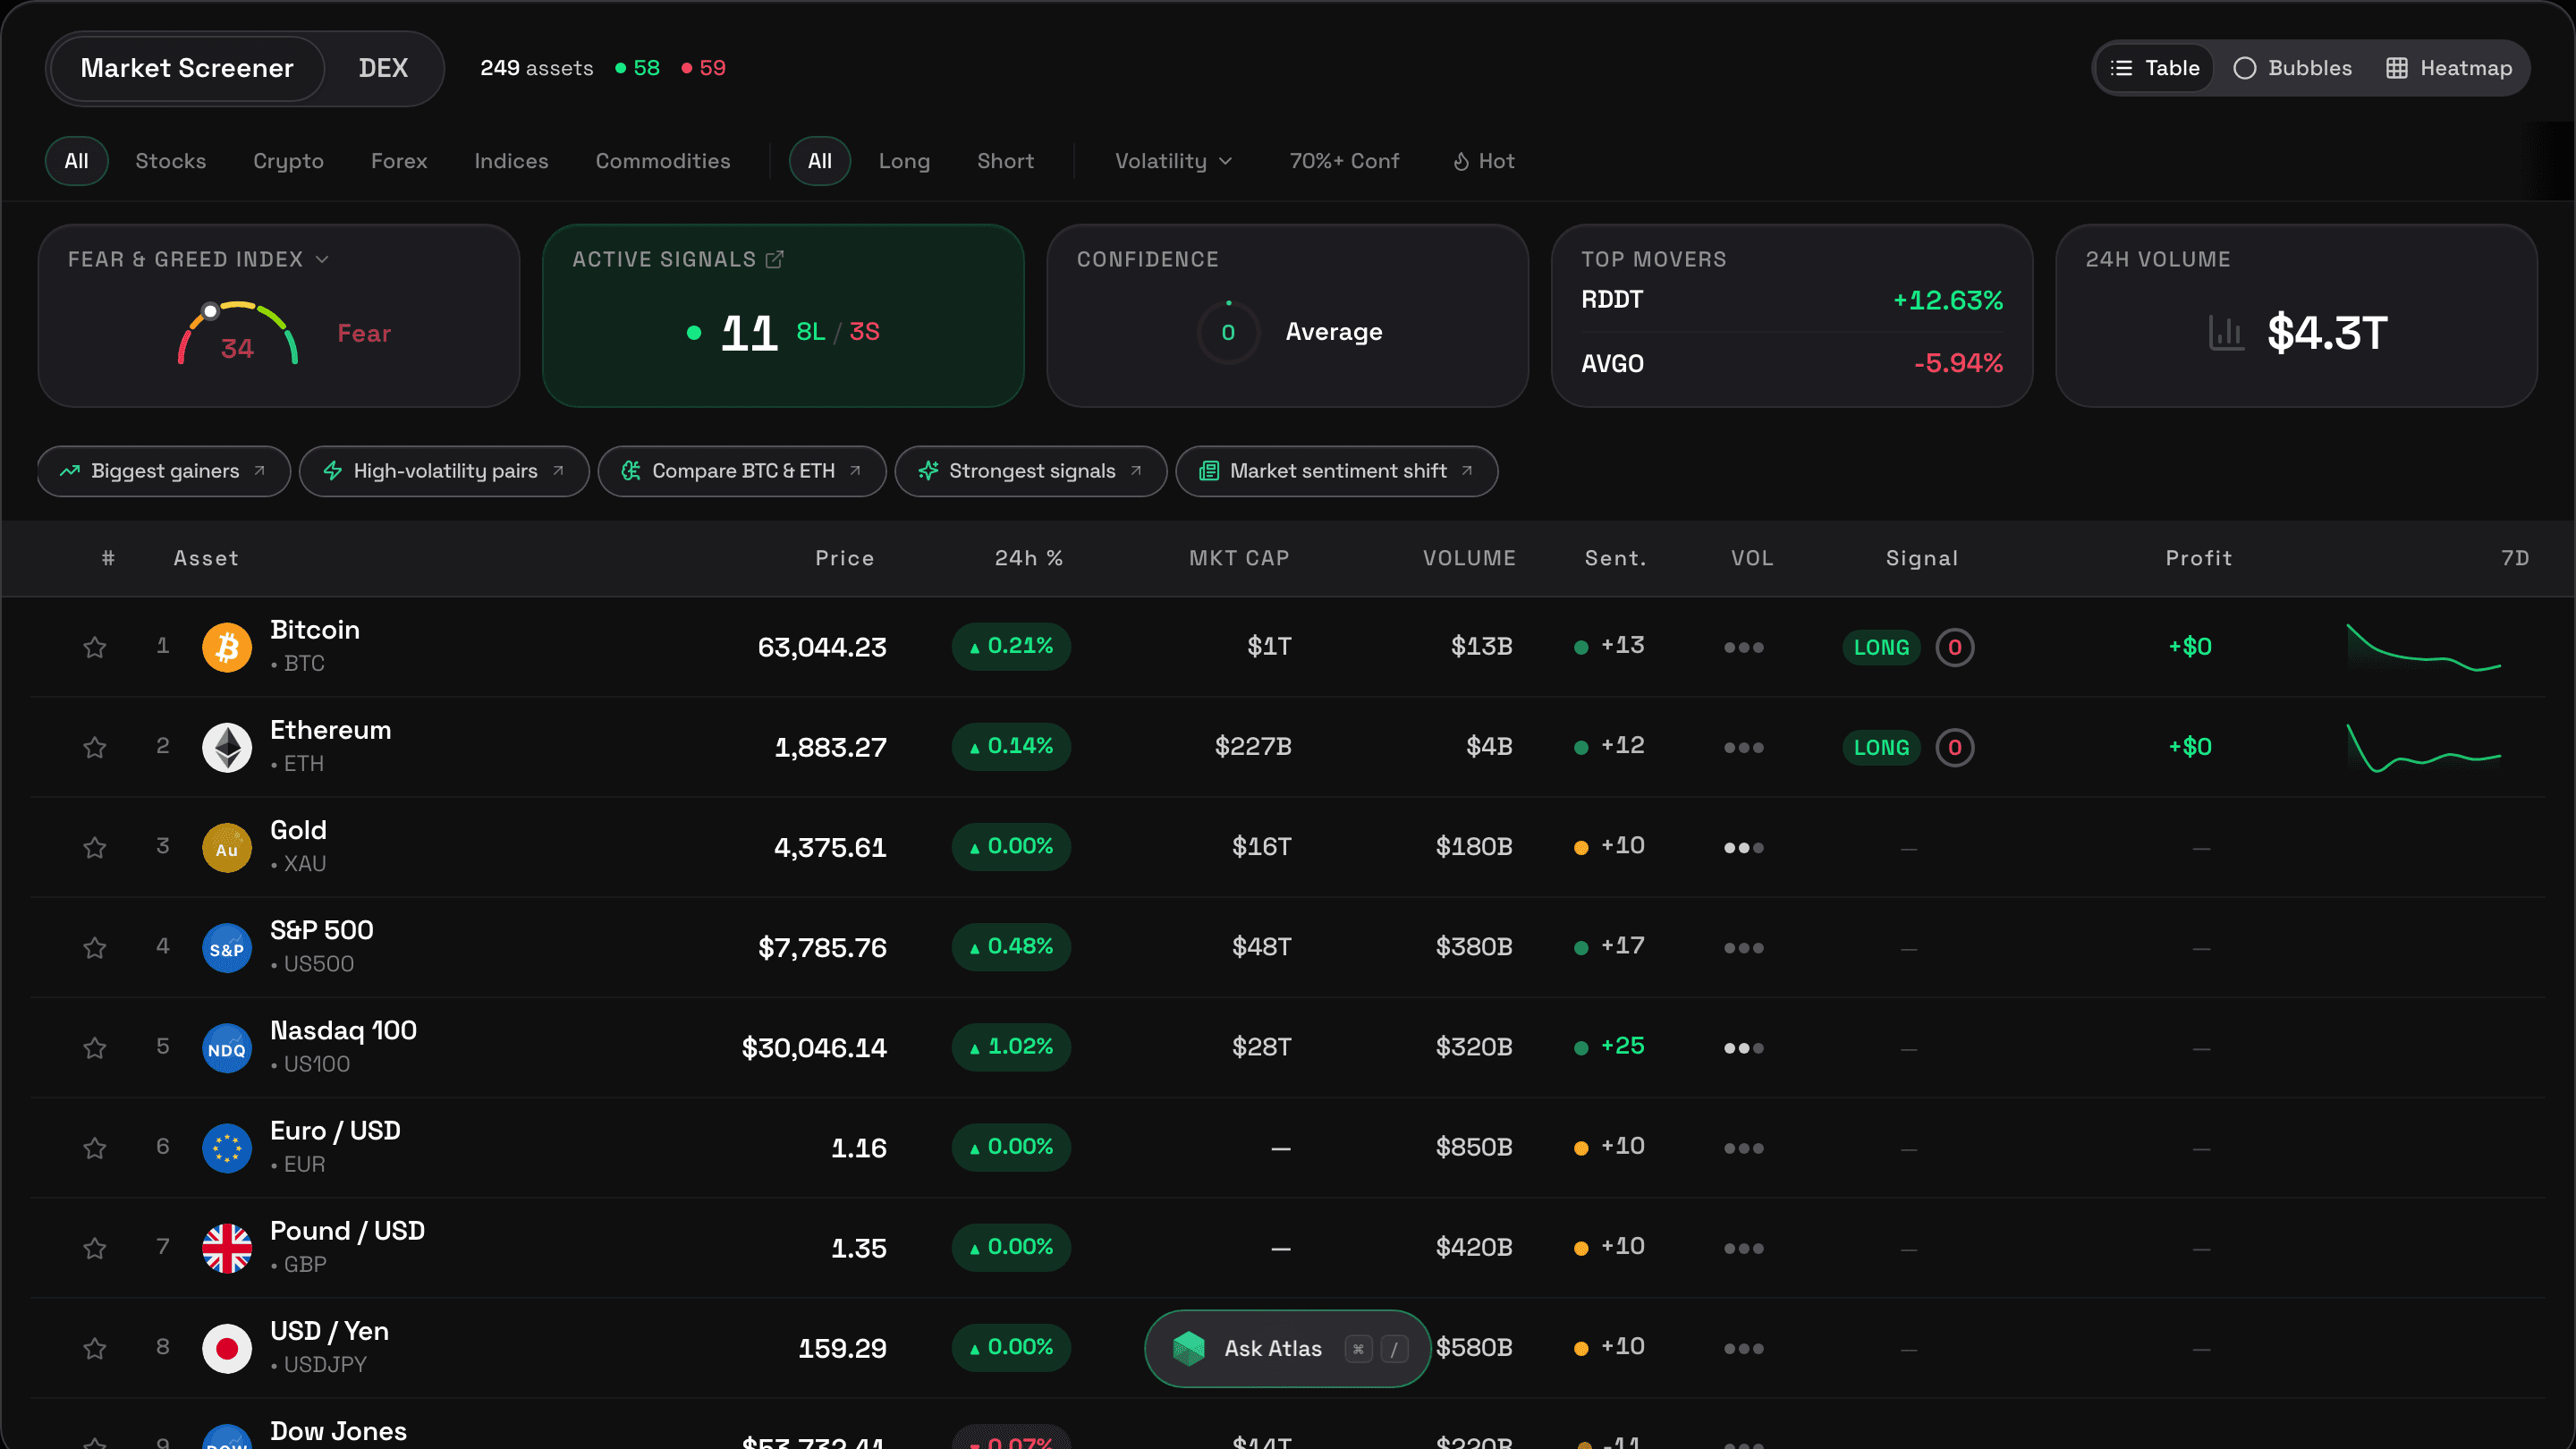Star the Pound / USD row
Viewport: 2576px width, 1449px height.
[95, 1248]
